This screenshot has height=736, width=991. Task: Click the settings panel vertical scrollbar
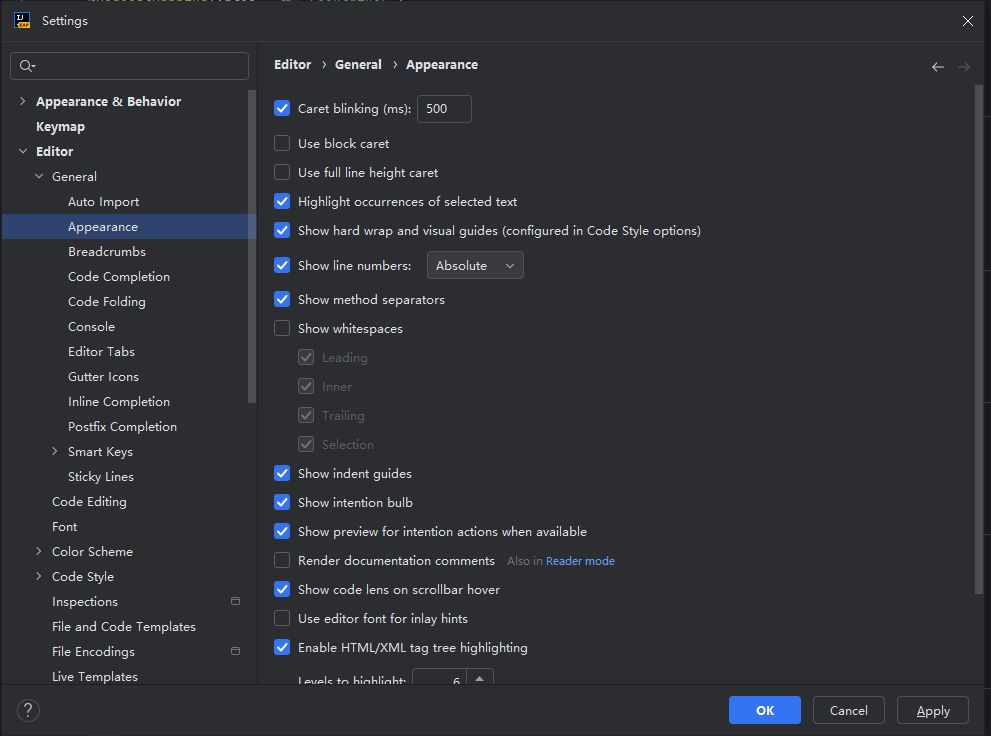click(978, 341)
